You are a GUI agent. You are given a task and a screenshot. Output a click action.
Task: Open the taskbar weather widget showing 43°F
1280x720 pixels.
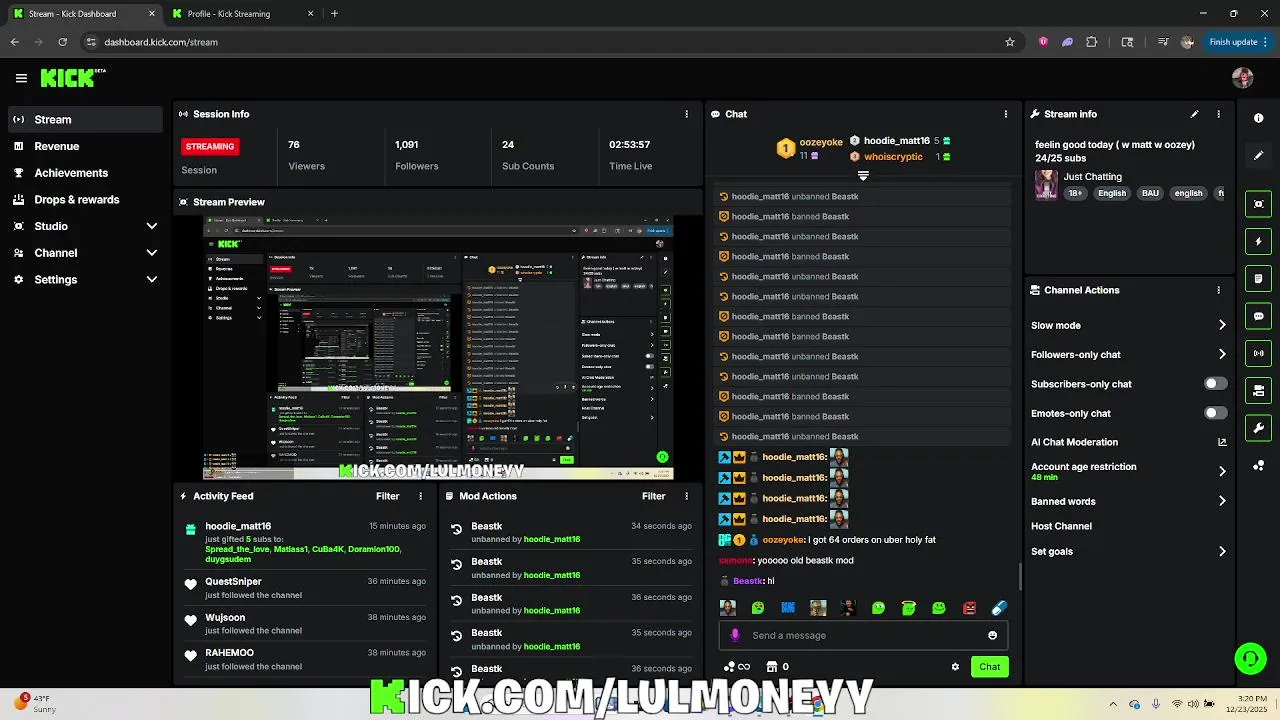pyautogui.click(x=35, y=703)
